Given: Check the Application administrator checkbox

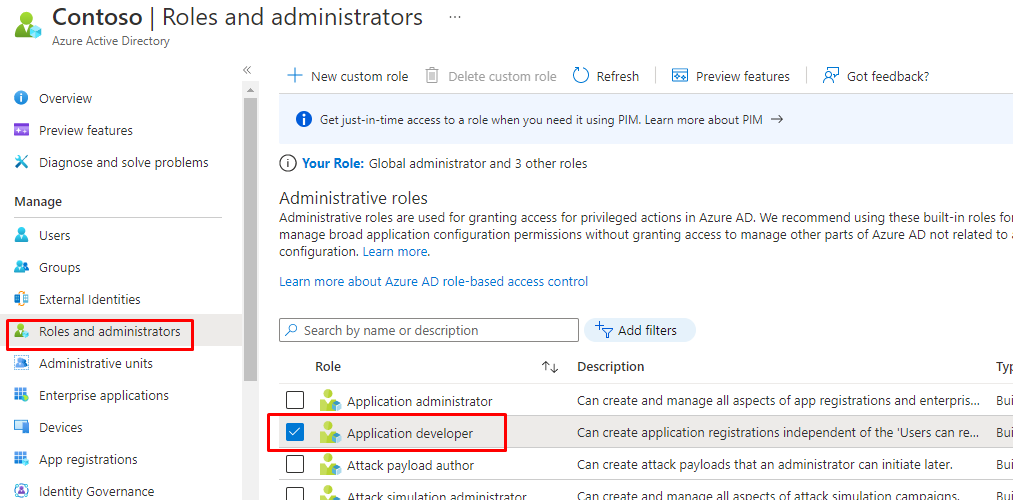Looking at the screenshot, I should tap(295, 401).
